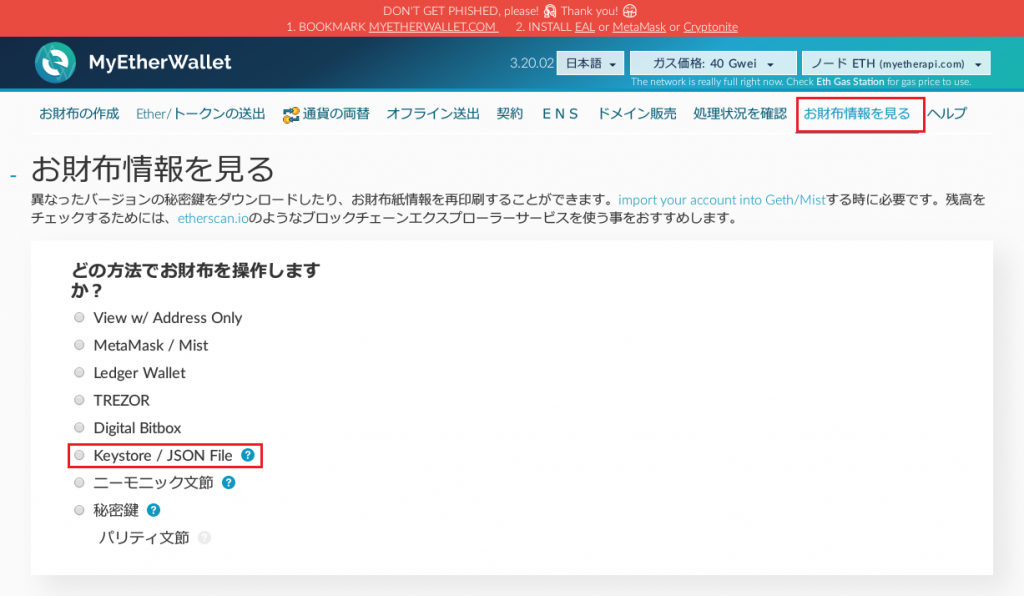
Task: Click the どの方法でお財布を操作しますか? heading
Action: click(196, 280)
